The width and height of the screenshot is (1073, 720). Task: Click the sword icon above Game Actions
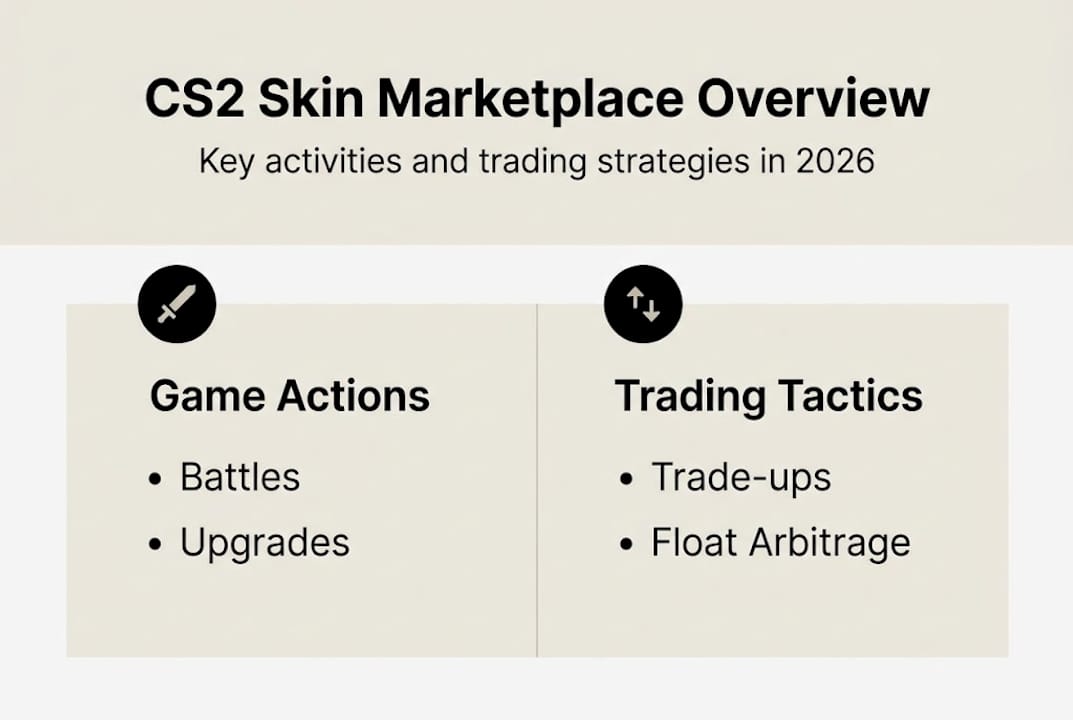pyautogui.click(x=177, y=304)
